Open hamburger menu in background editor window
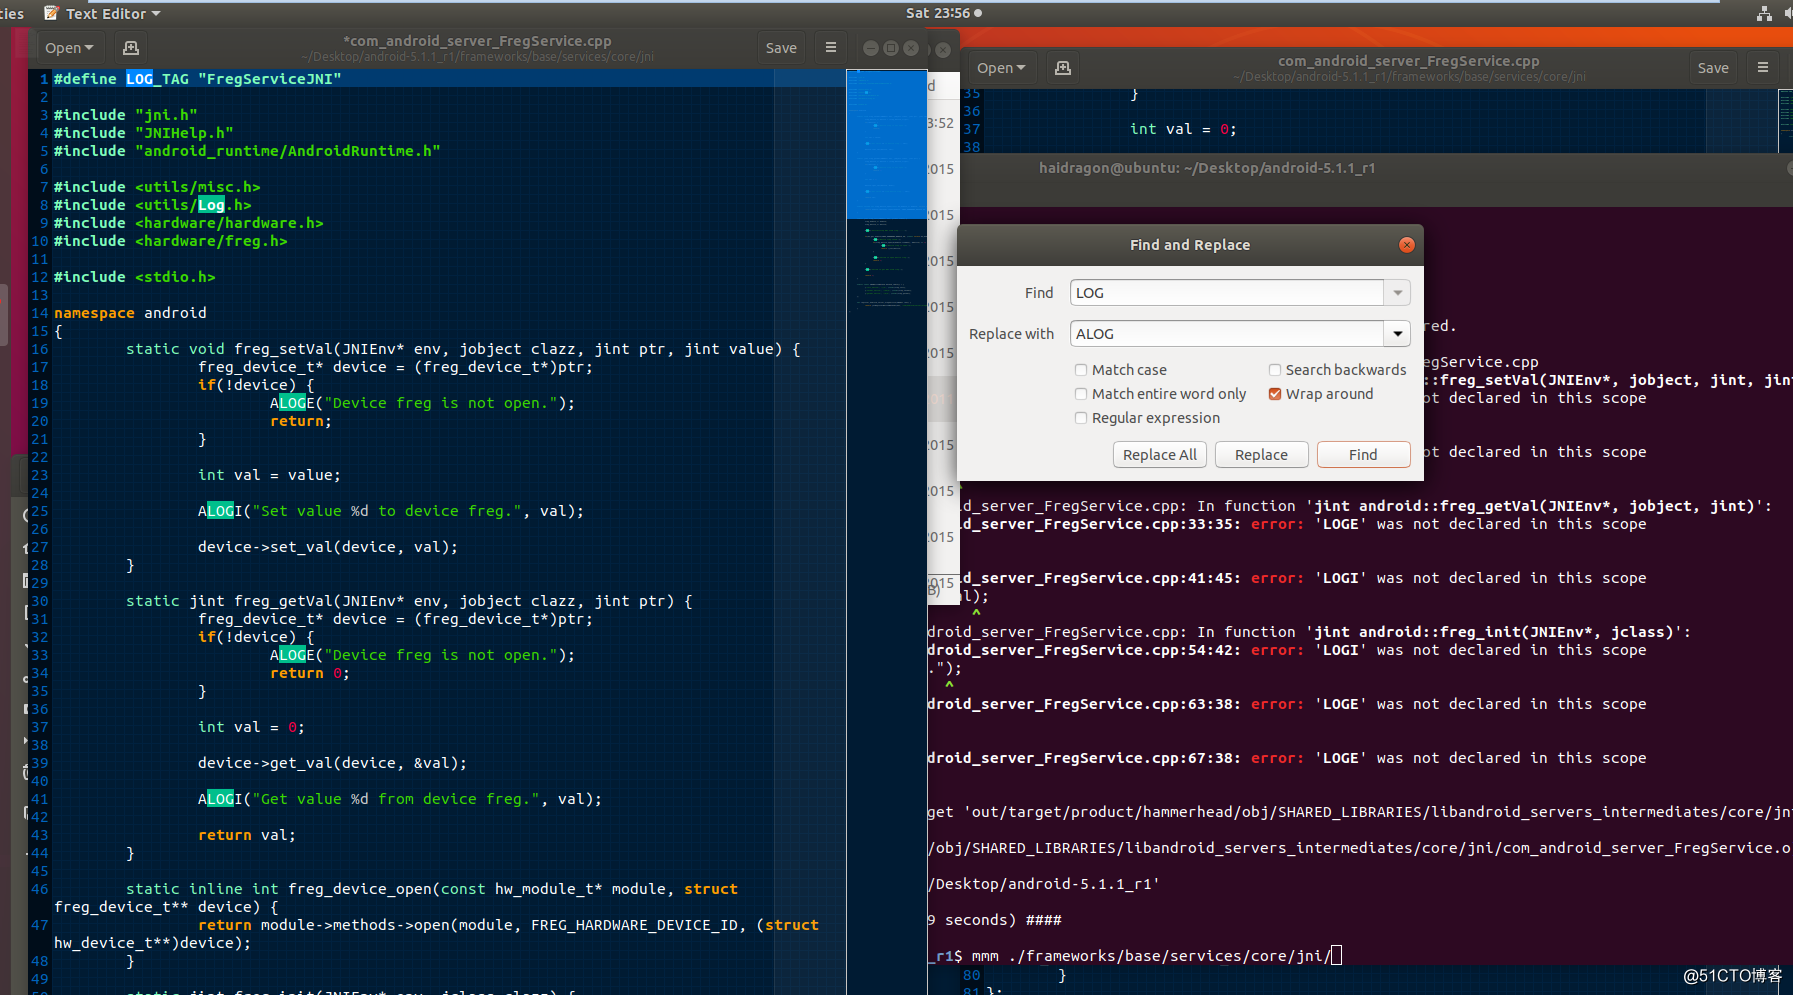This screenshot has width=1793, height=995. 1763,68
